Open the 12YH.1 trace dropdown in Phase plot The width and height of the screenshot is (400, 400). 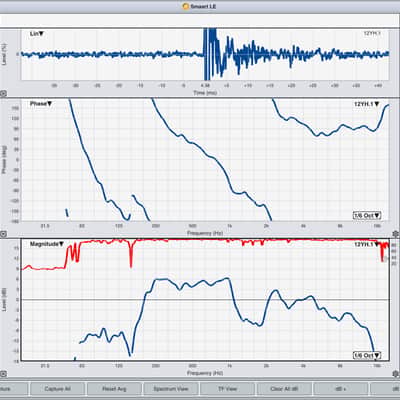click(367, 104)
